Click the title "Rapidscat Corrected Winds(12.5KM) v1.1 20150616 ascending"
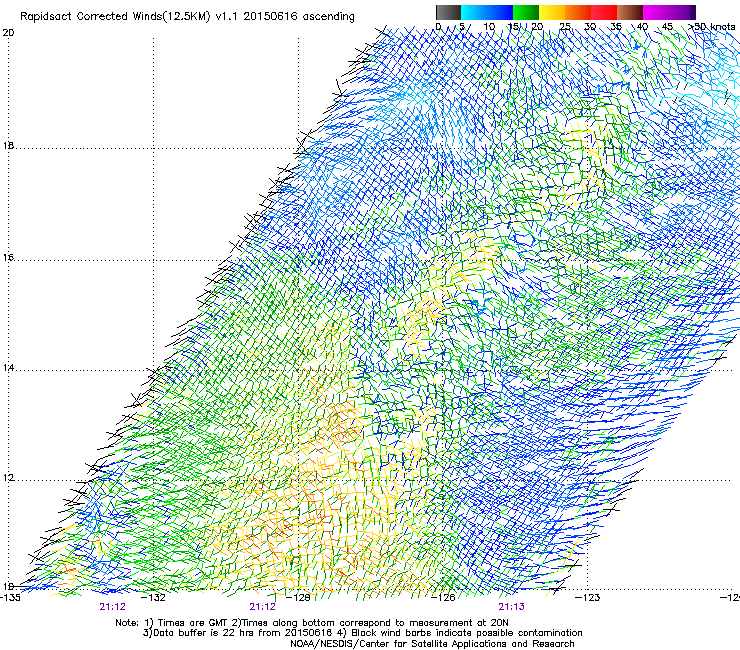 pyautogui.click(x=187, y=17)
